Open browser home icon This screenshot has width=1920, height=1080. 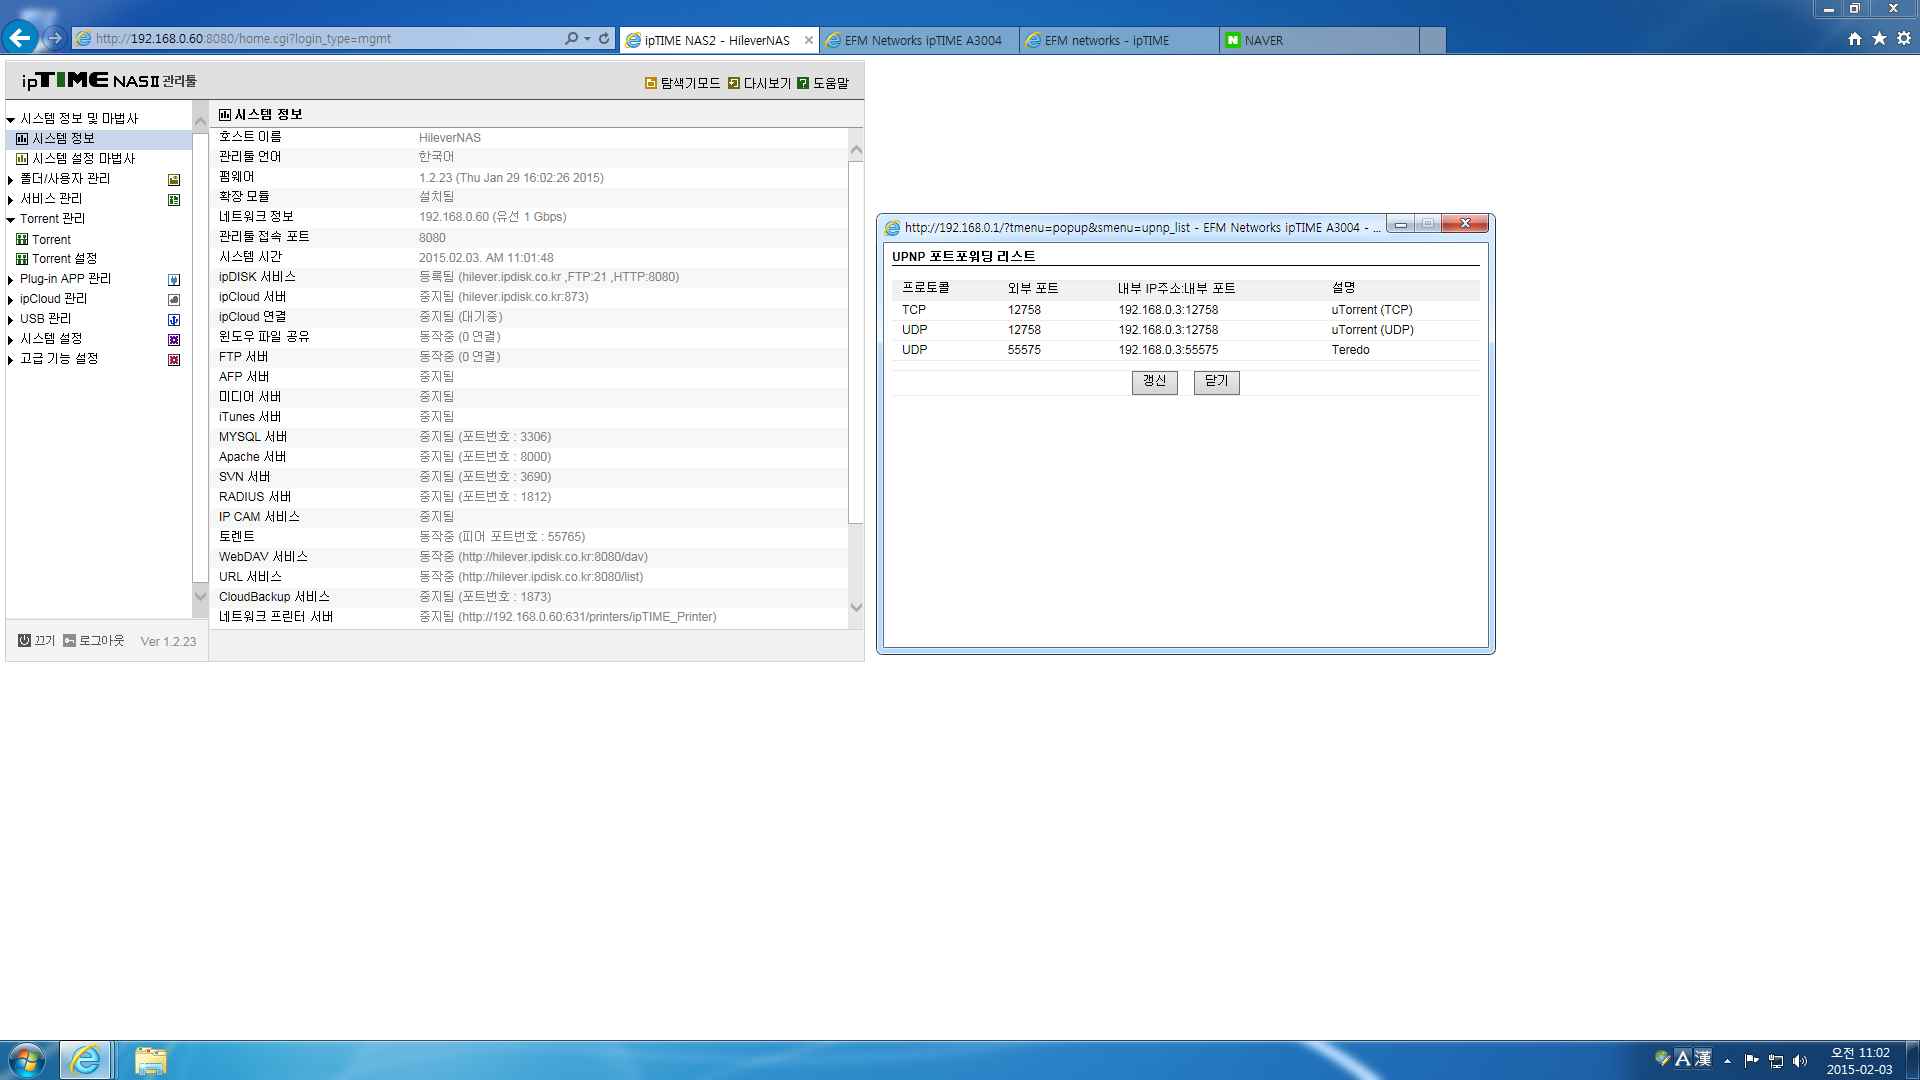point(1855,39)
